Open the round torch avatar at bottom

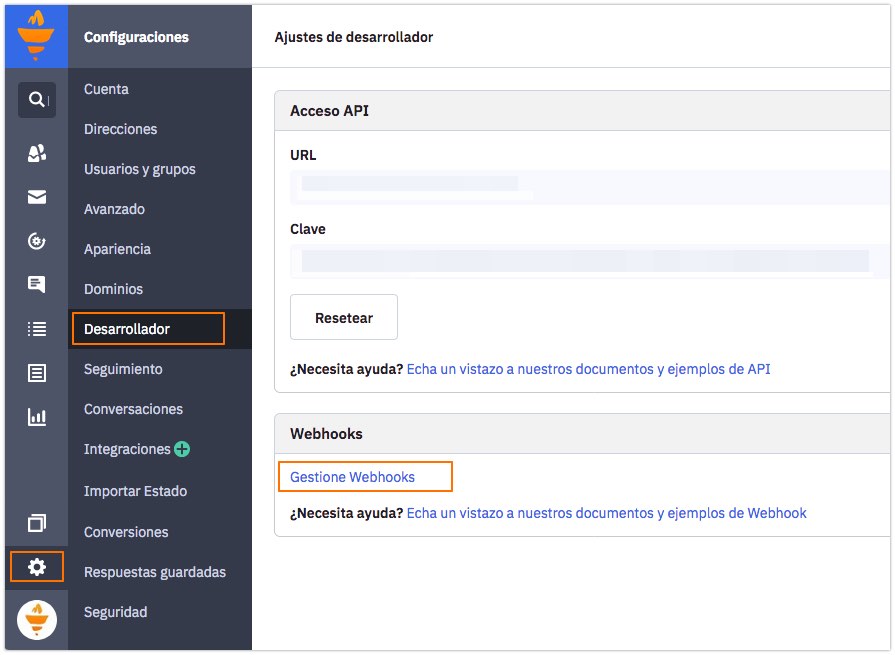37,621
